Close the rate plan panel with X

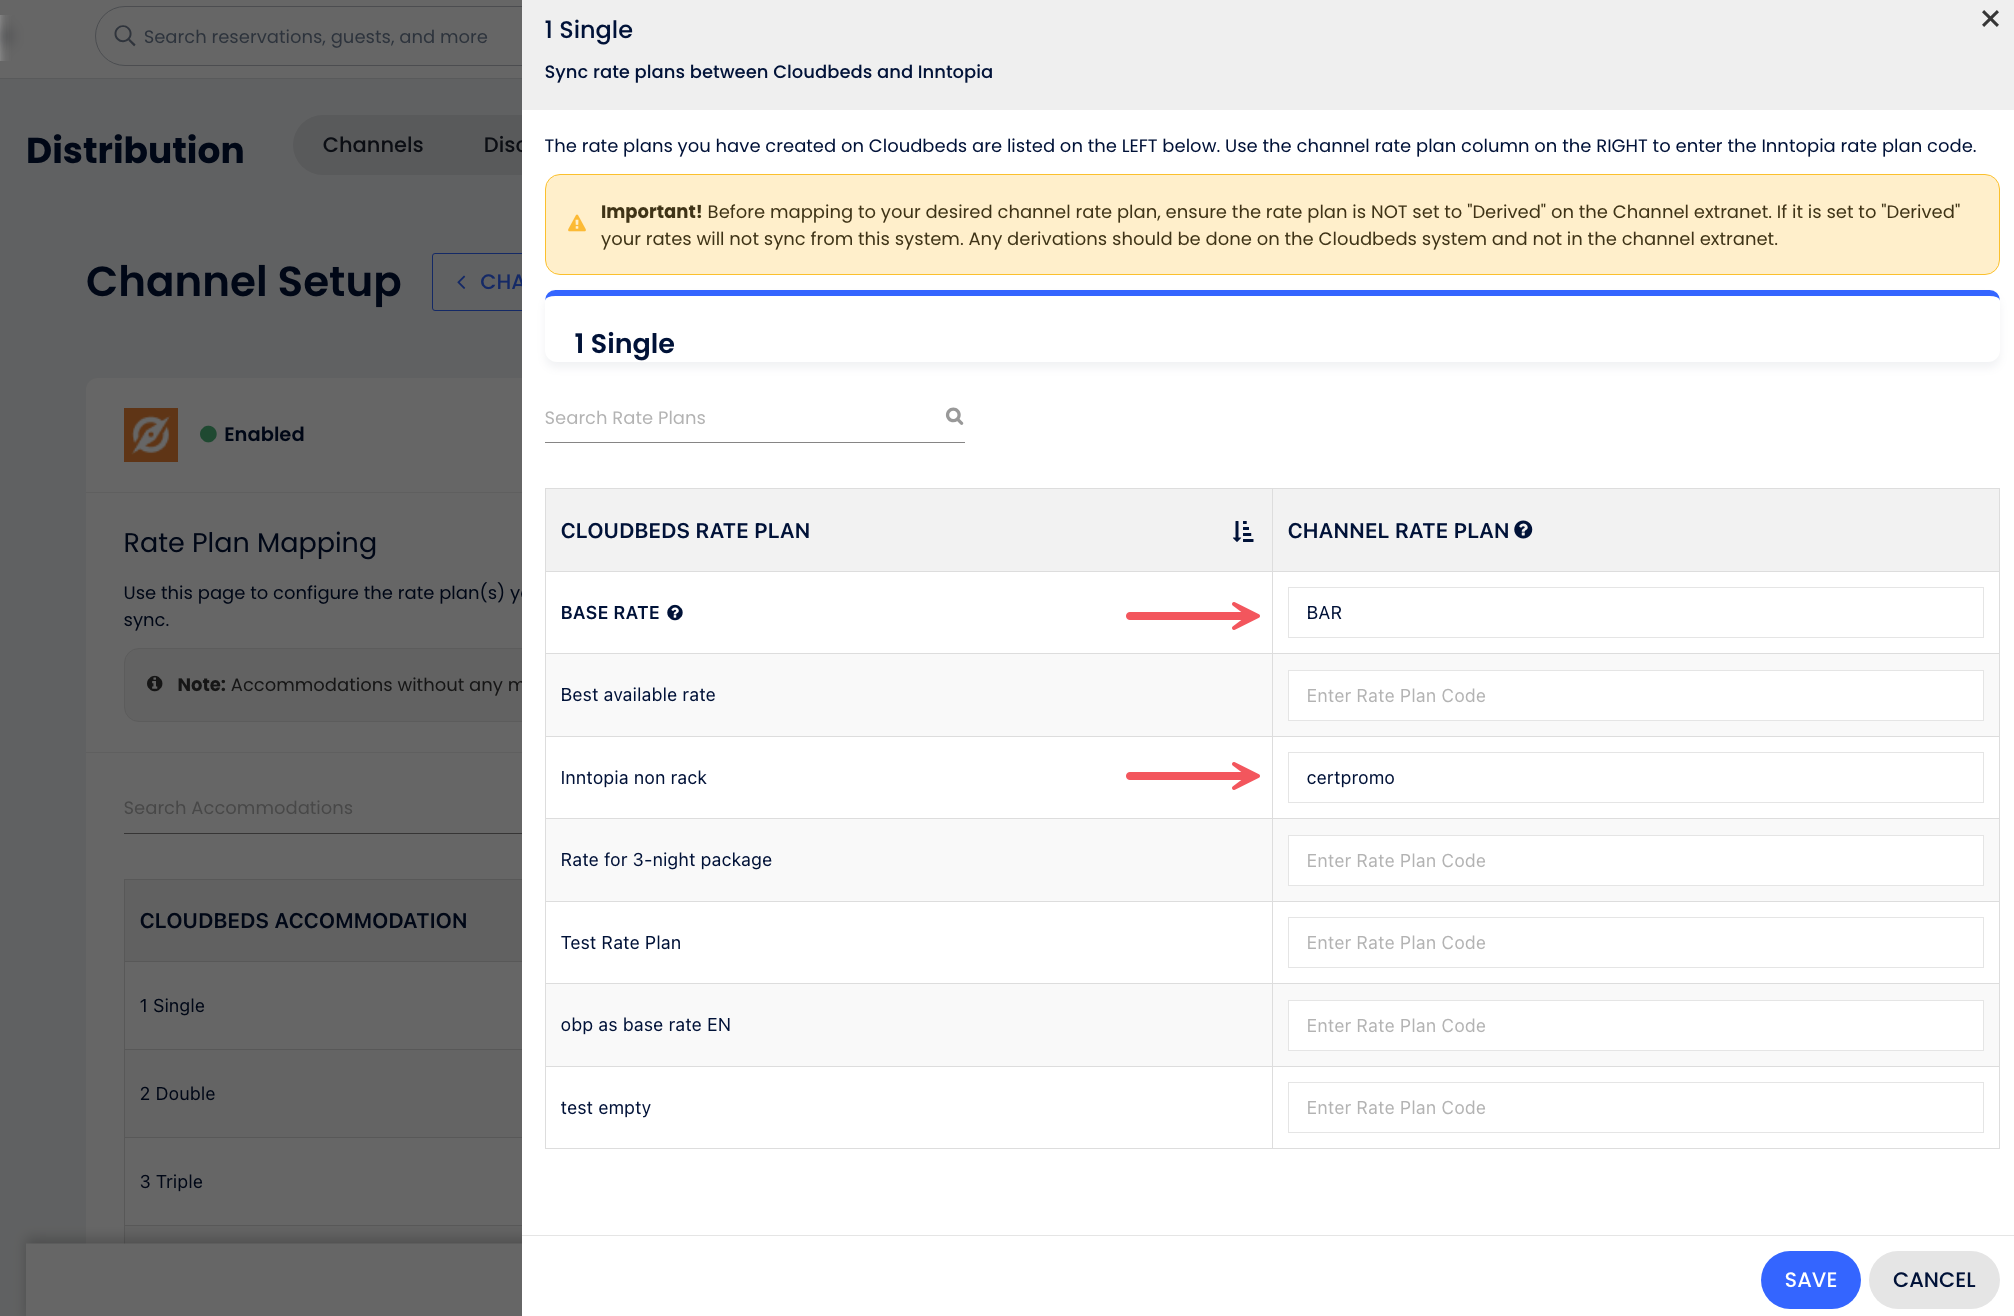coord(1989,19)
